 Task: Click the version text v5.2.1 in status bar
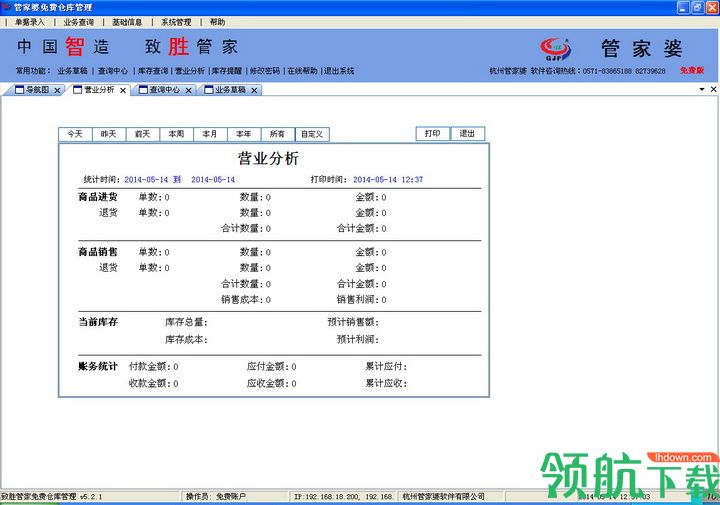[x=91, y=497]
